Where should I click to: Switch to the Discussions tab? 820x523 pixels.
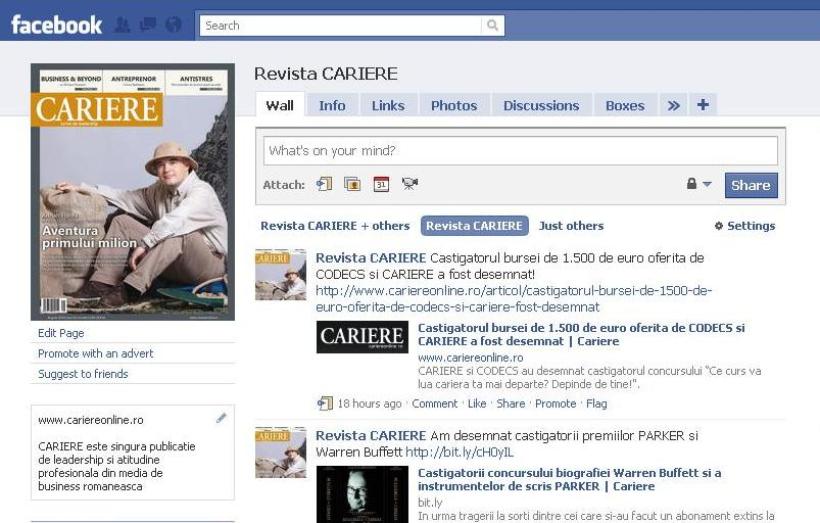(541, 106)
